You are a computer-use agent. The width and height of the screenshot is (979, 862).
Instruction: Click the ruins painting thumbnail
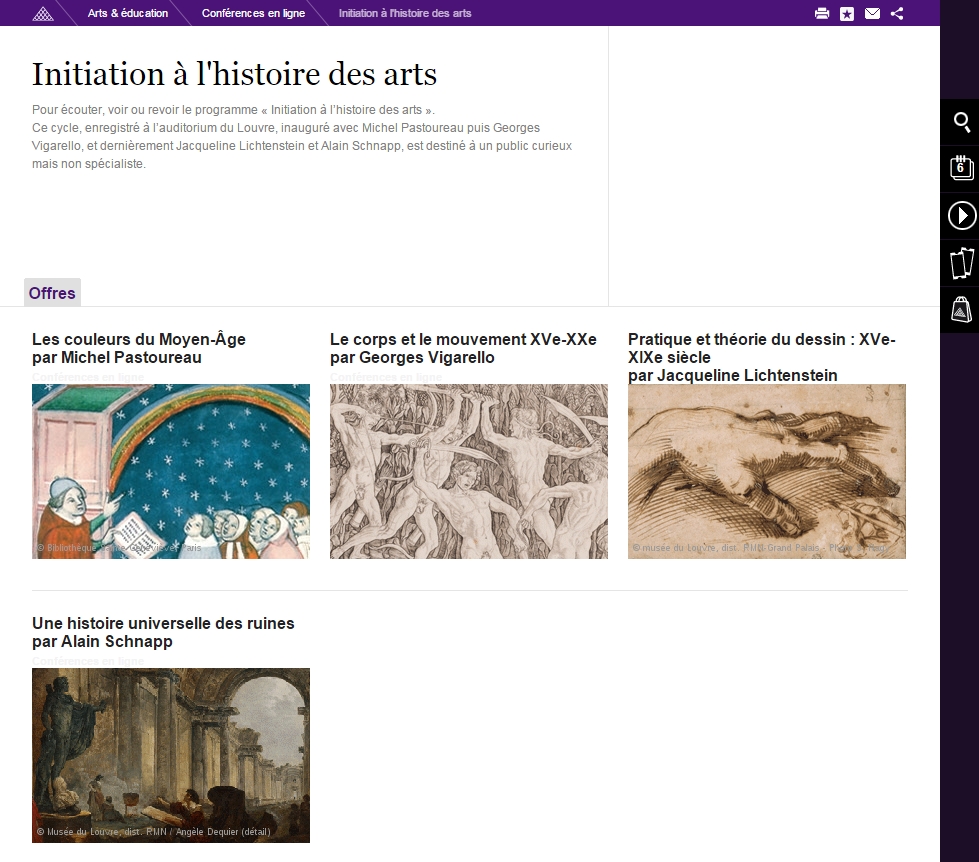click(171, 755)
